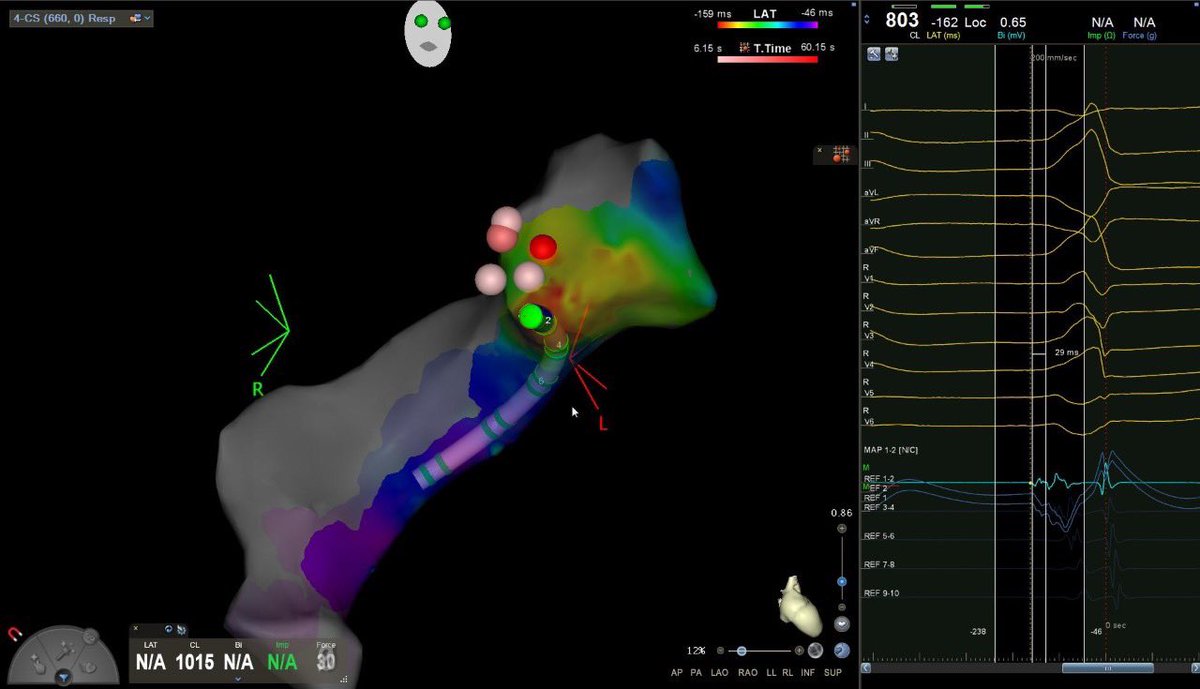The width and height of the screenshot is (1200, 689).
Task: Click the -46 window marker label
Action: pos(1095,632)
